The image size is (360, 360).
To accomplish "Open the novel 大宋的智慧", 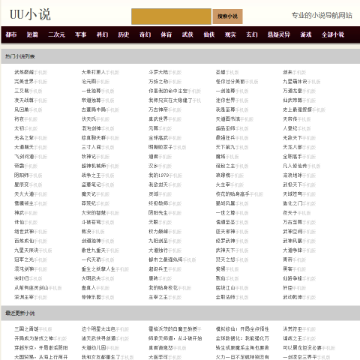I will tap(94, 212).
